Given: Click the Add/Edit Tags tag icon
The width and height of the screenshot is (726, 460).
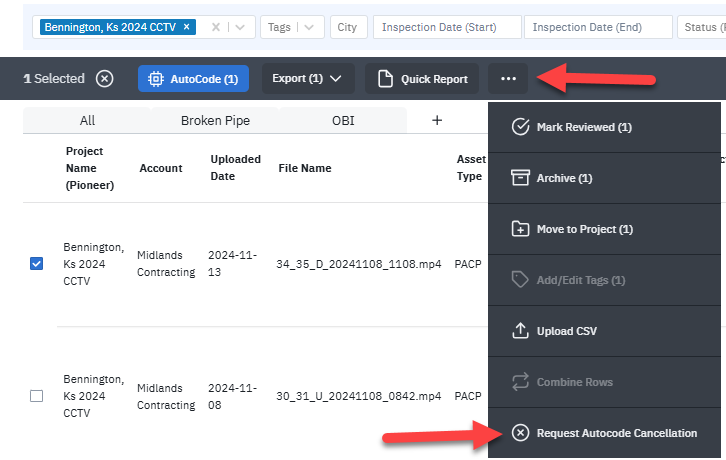Looking at the screenshot, I should (x=520, y=280).
